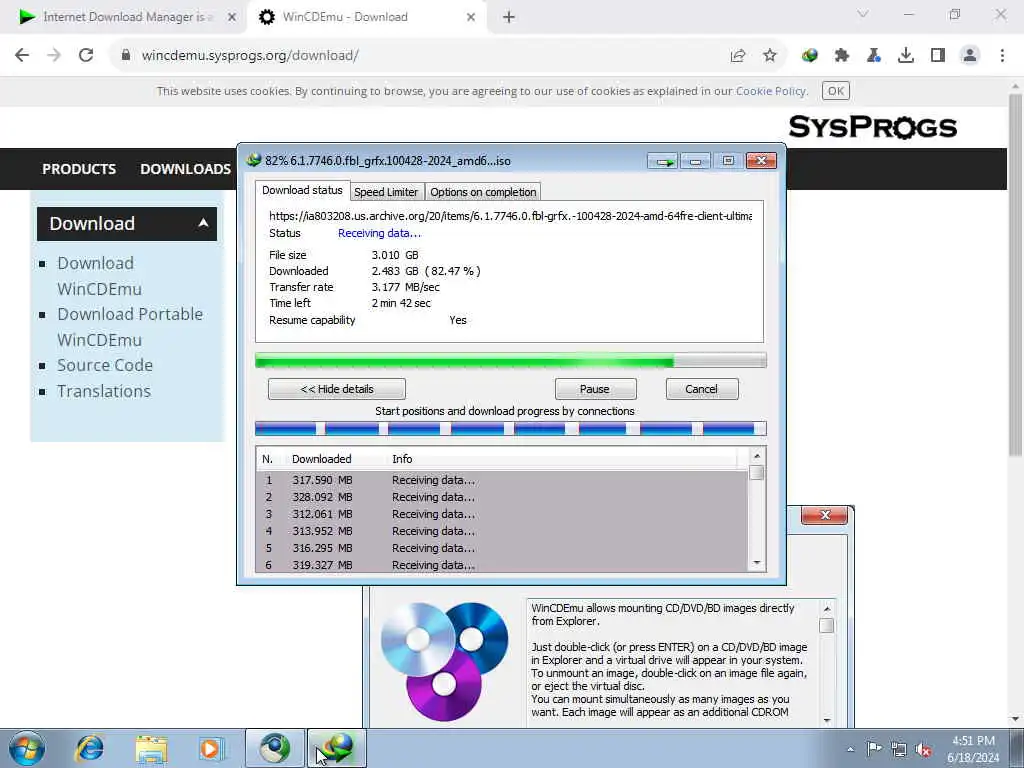The height and width of the screenshot is (768, 1024).
Task: Click the Downloaded column header
Action: (321, 459)
